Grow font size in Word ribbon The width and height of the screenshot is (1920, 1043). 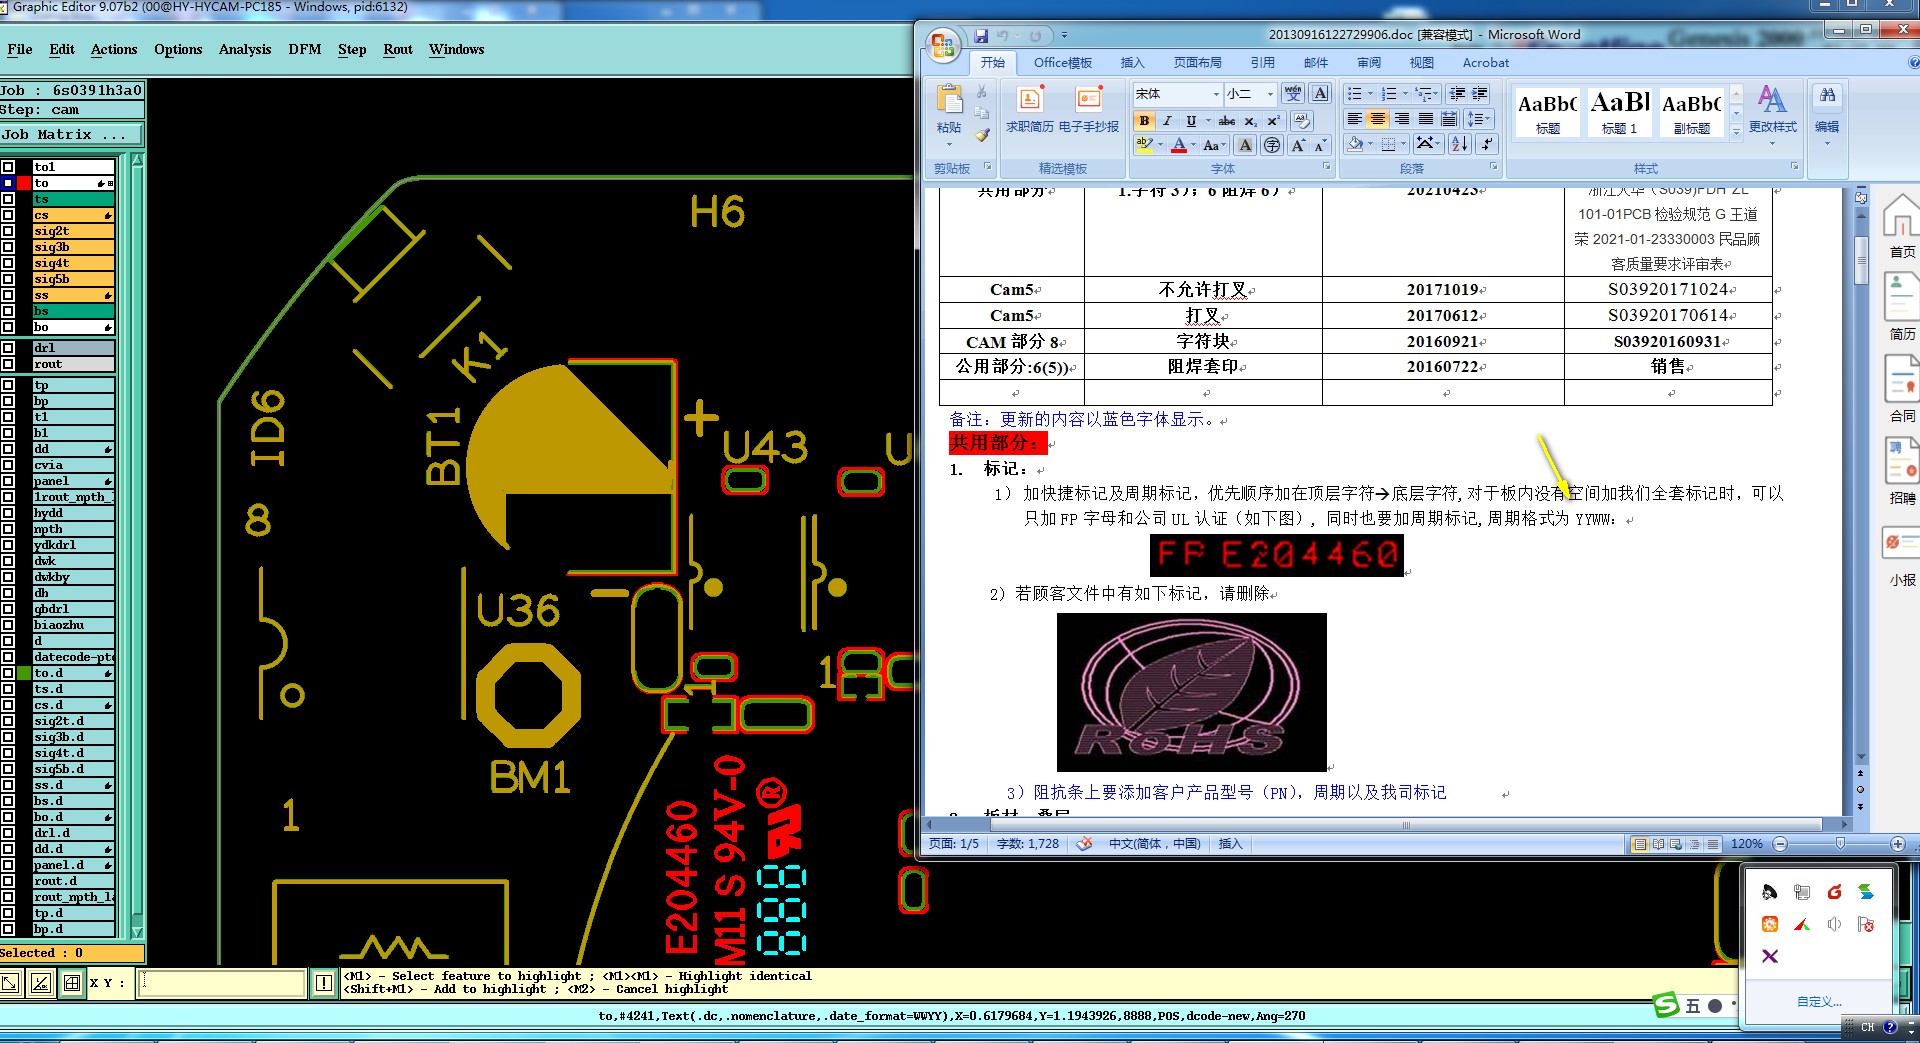pyautogui.click(x=1298, y=145)
